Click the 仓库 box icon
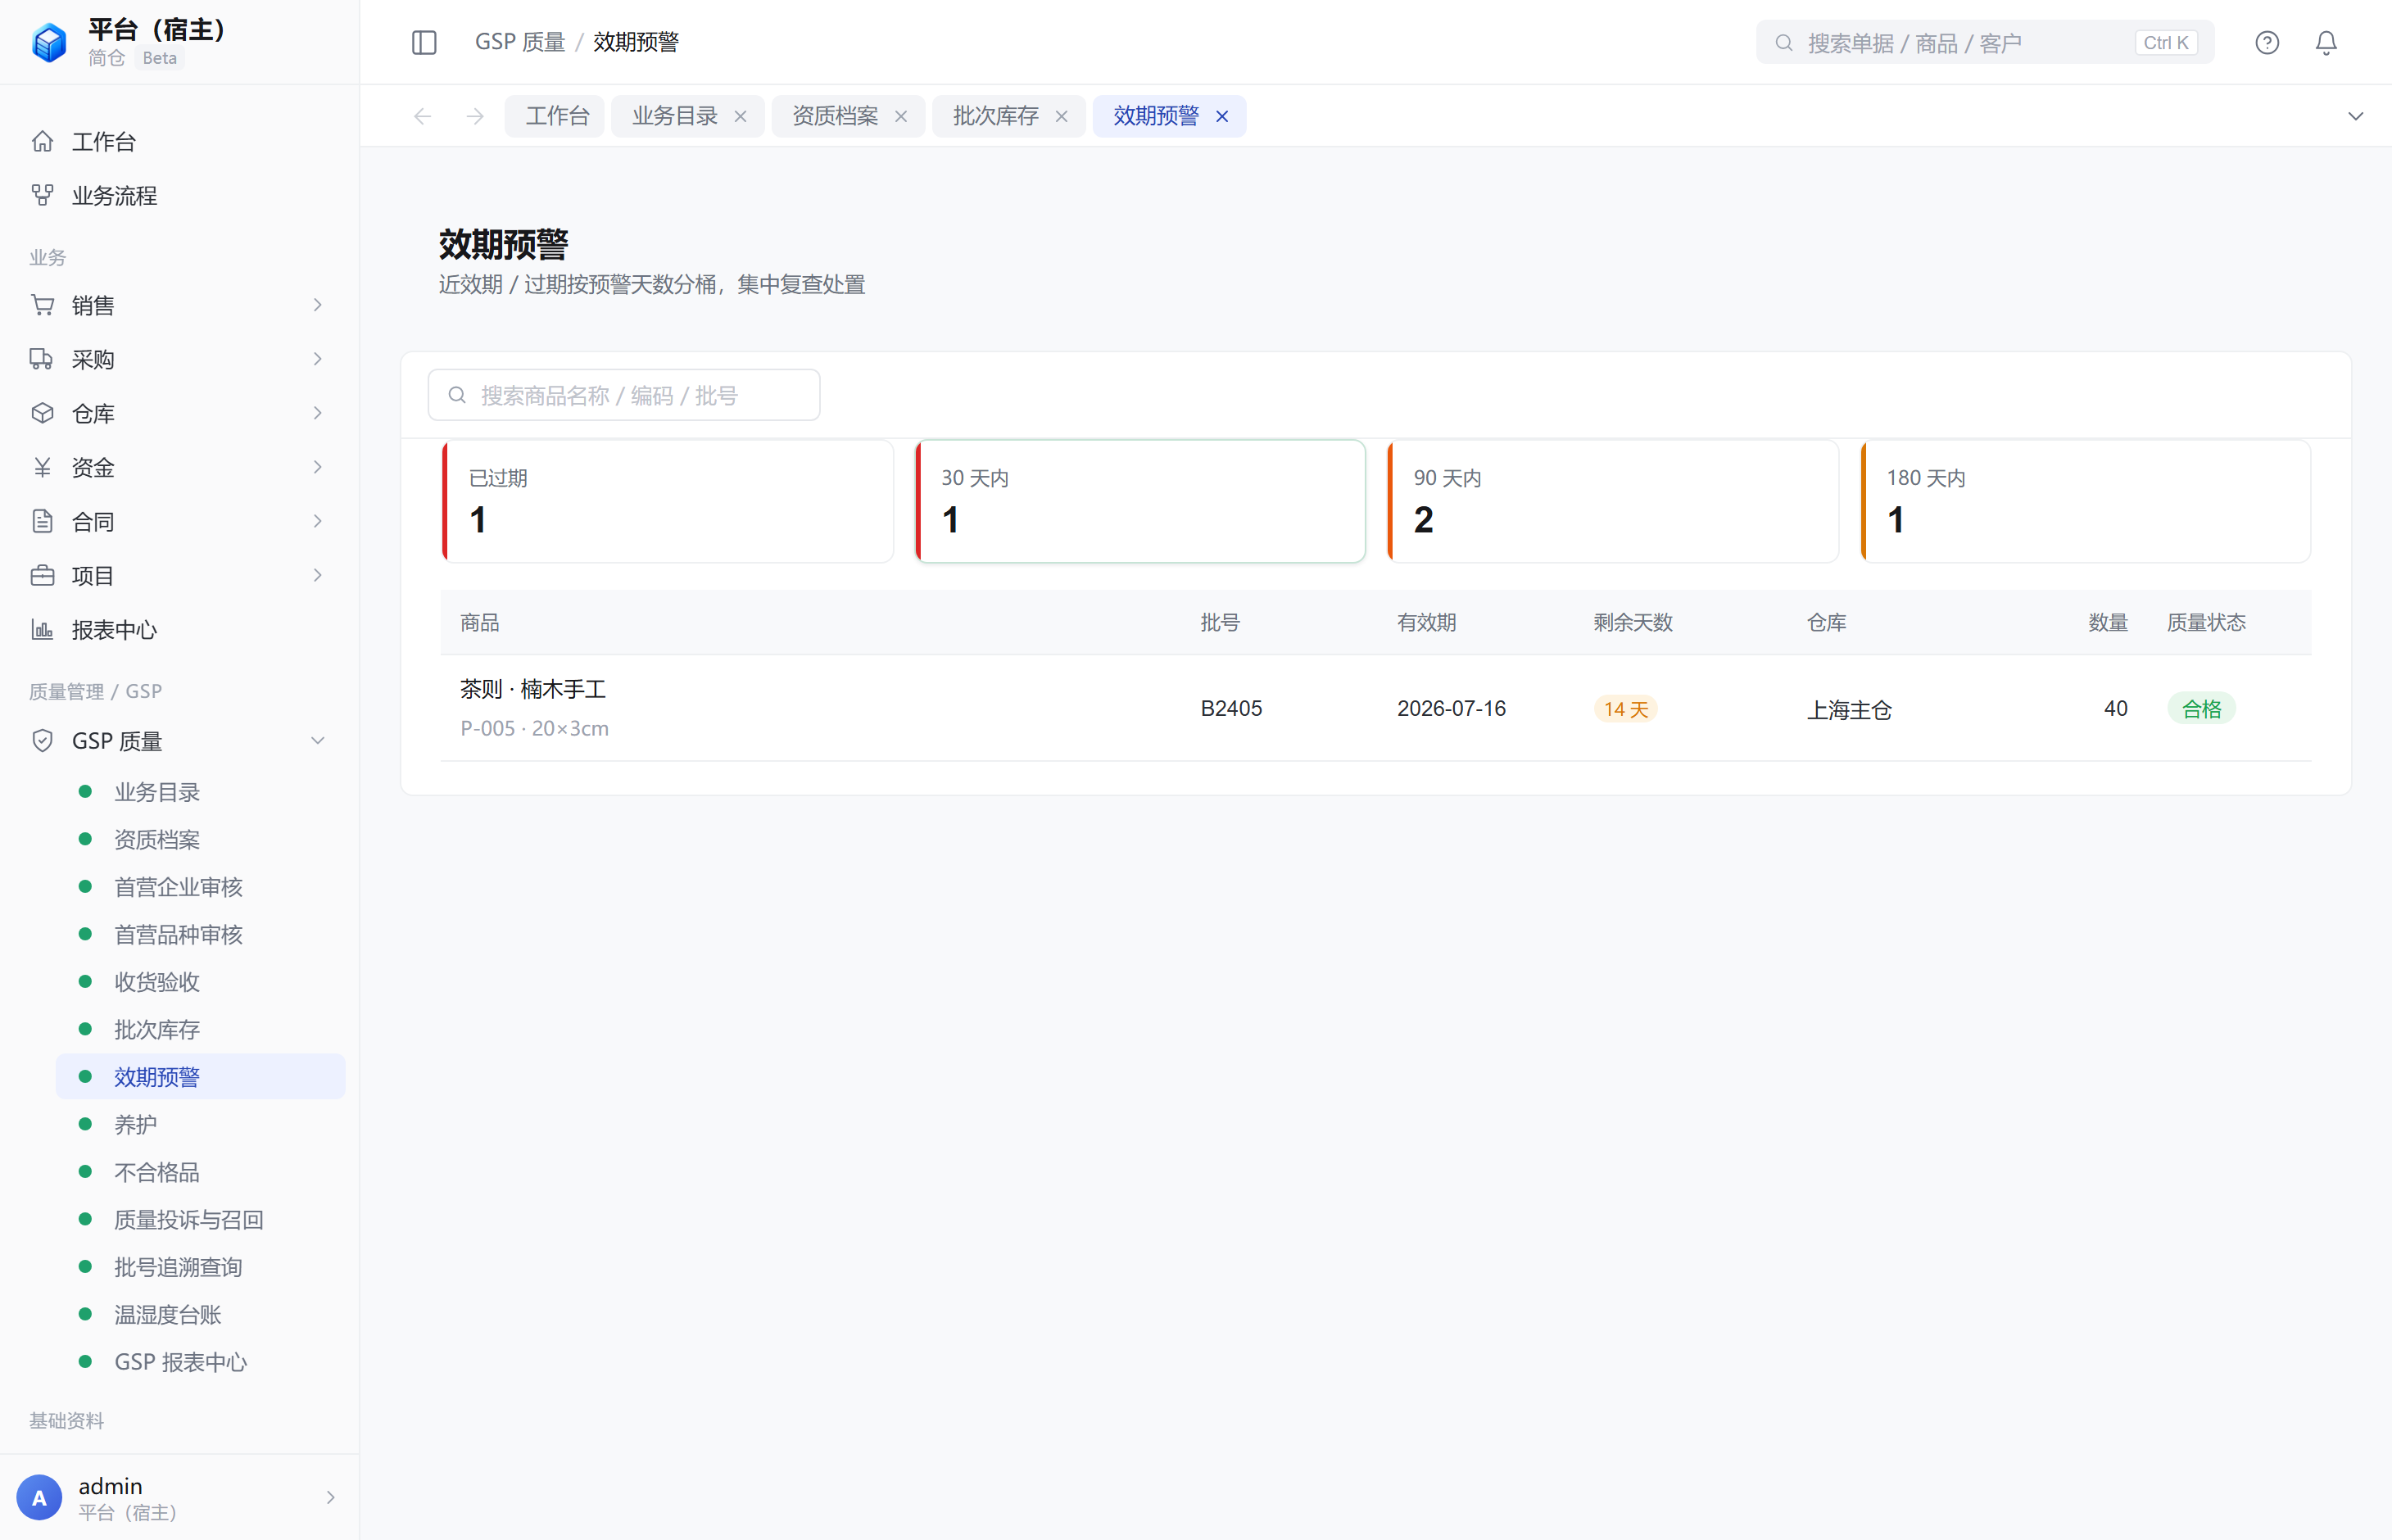The width and height of the screenshot is (2392, 1540). (x=42, y=413)
